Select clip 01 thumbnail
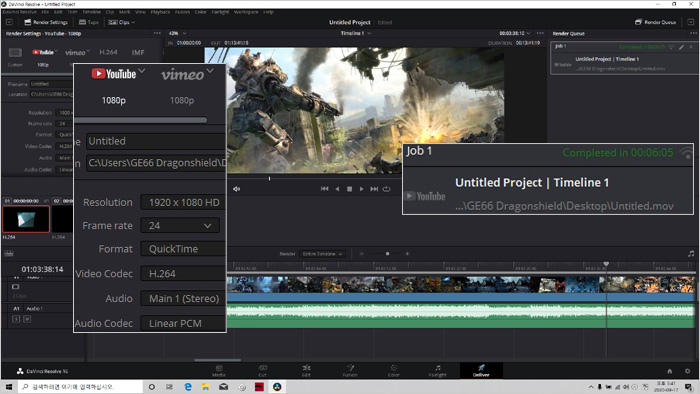 pyautogui.click(x=26, y=219)
